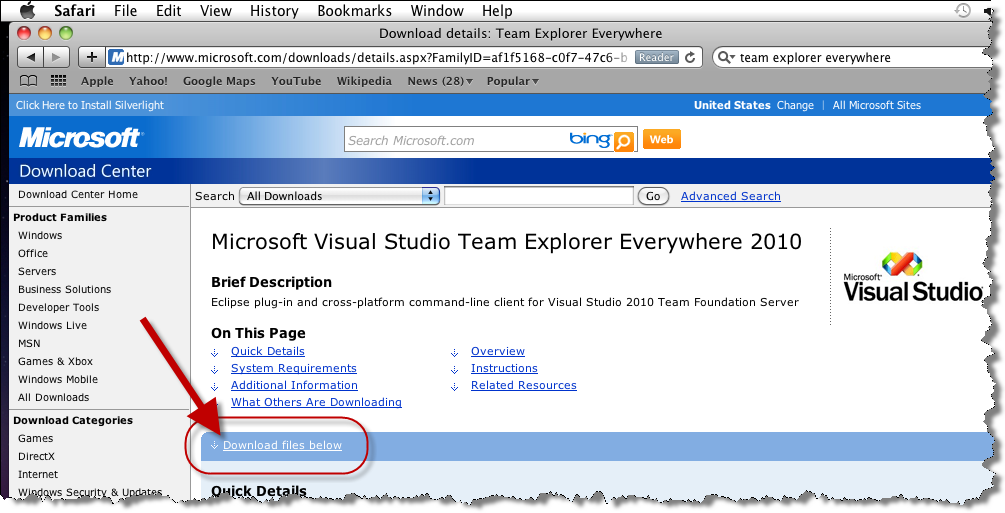Select Developer Tools in Product Families

pyautogui.click(x=58, y=307)
